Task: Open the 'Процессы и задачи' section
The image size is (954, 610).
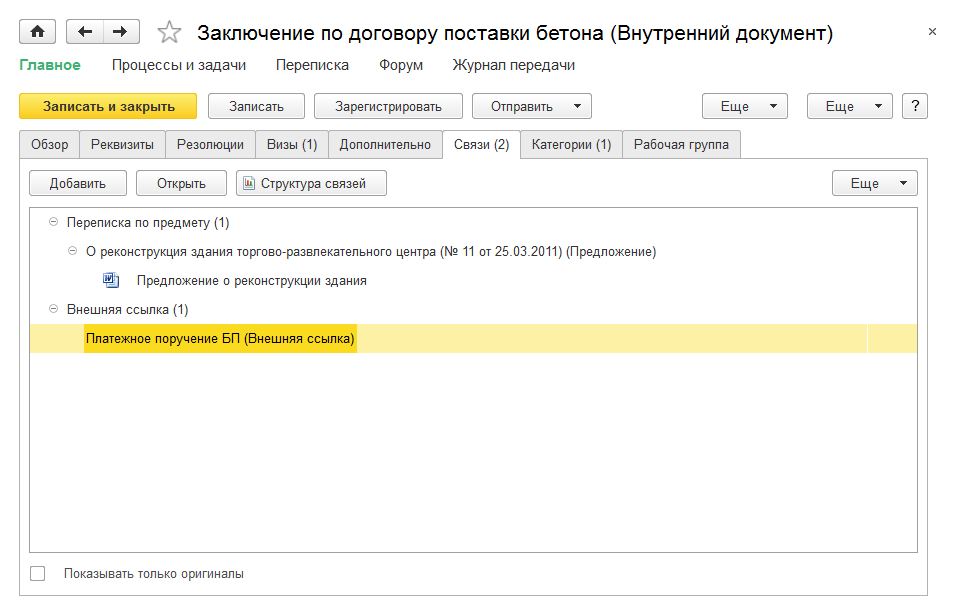Action: tap(178, 65)
